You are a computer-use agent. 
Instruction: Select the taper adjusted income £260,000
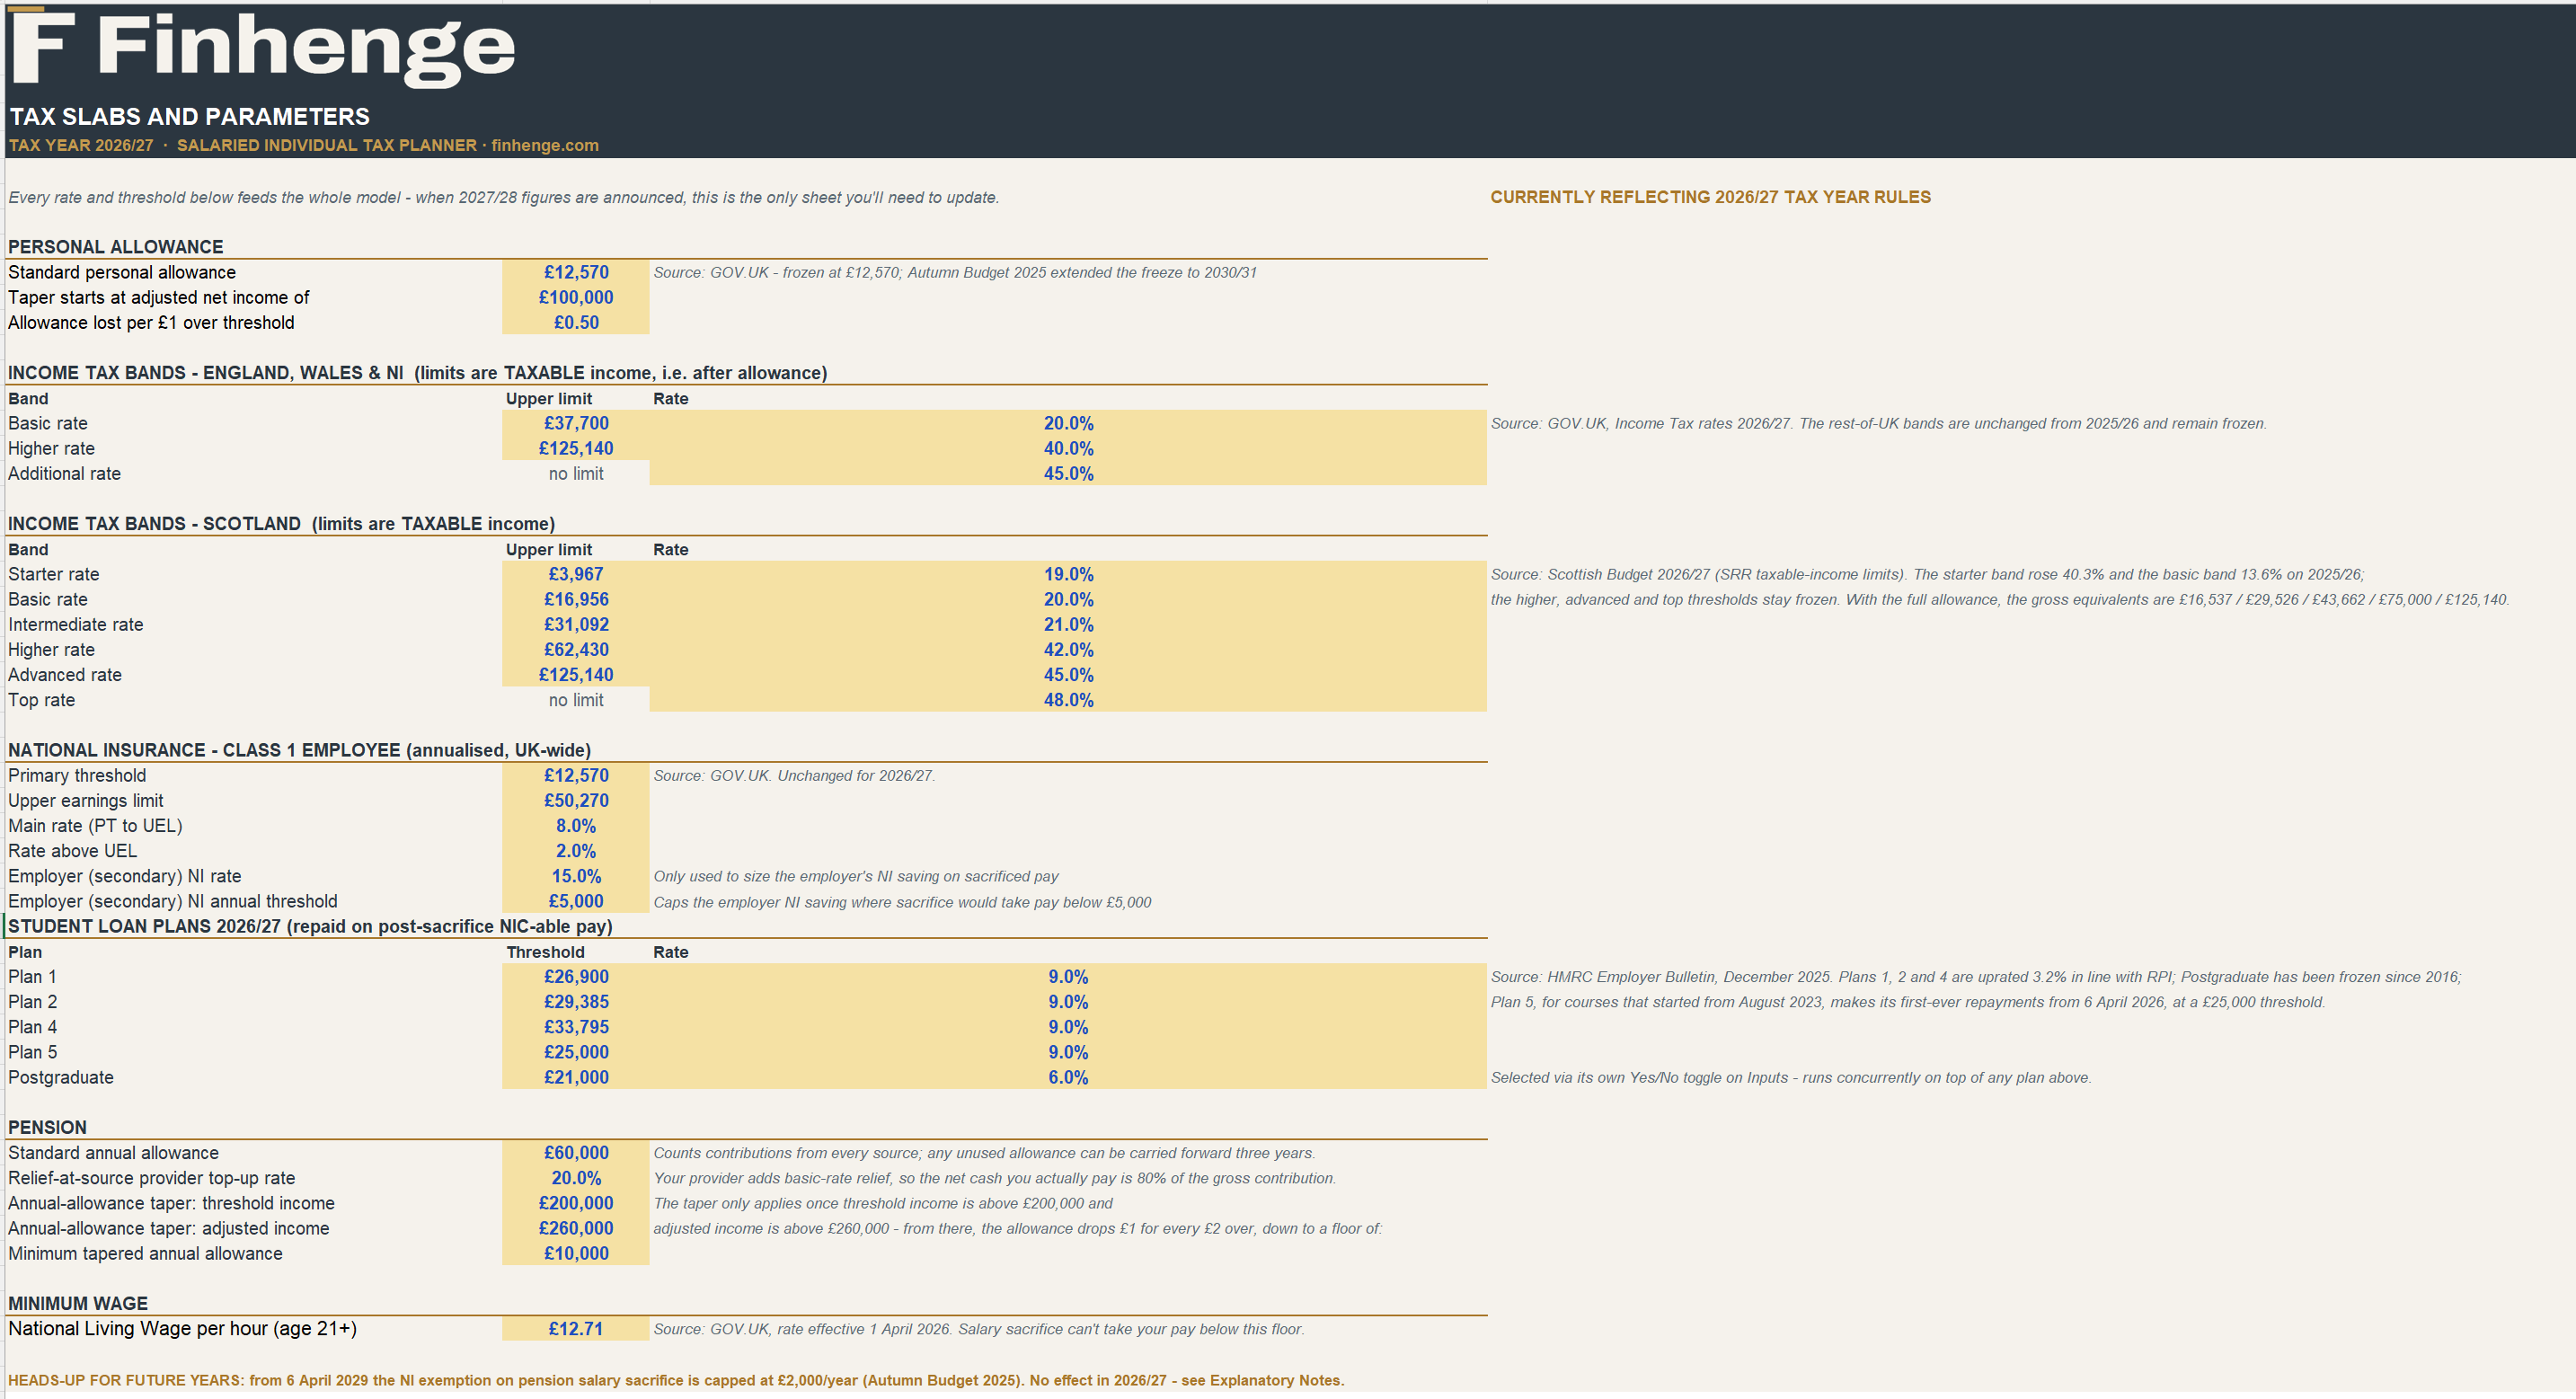576,1228
